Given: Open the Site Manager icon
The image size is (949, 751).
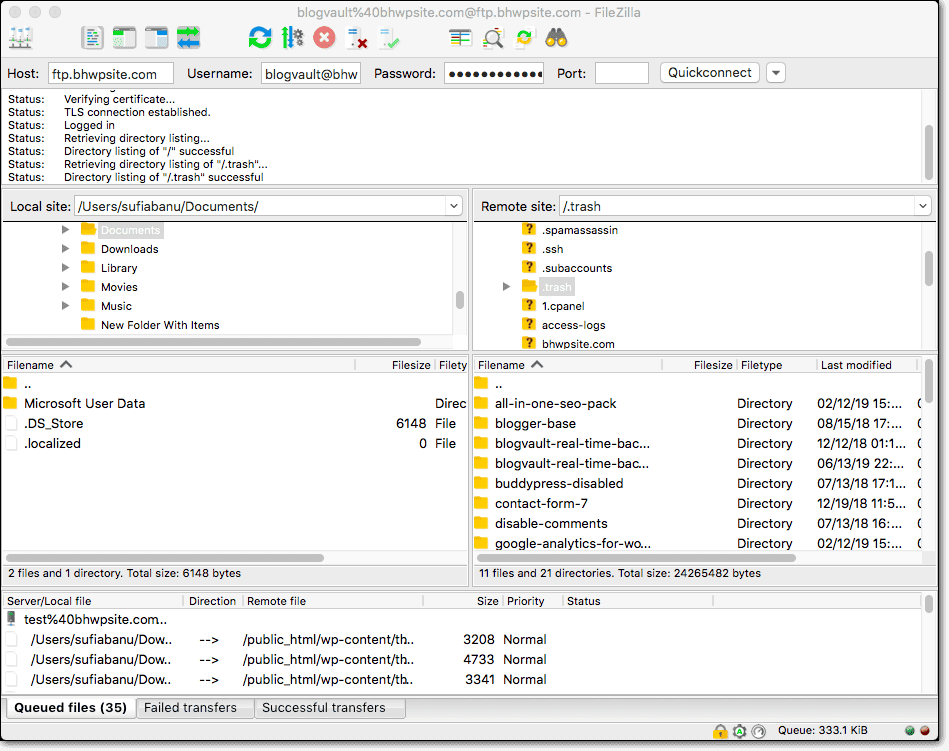Looking at the screenshot, I should [x=21, y=38].
